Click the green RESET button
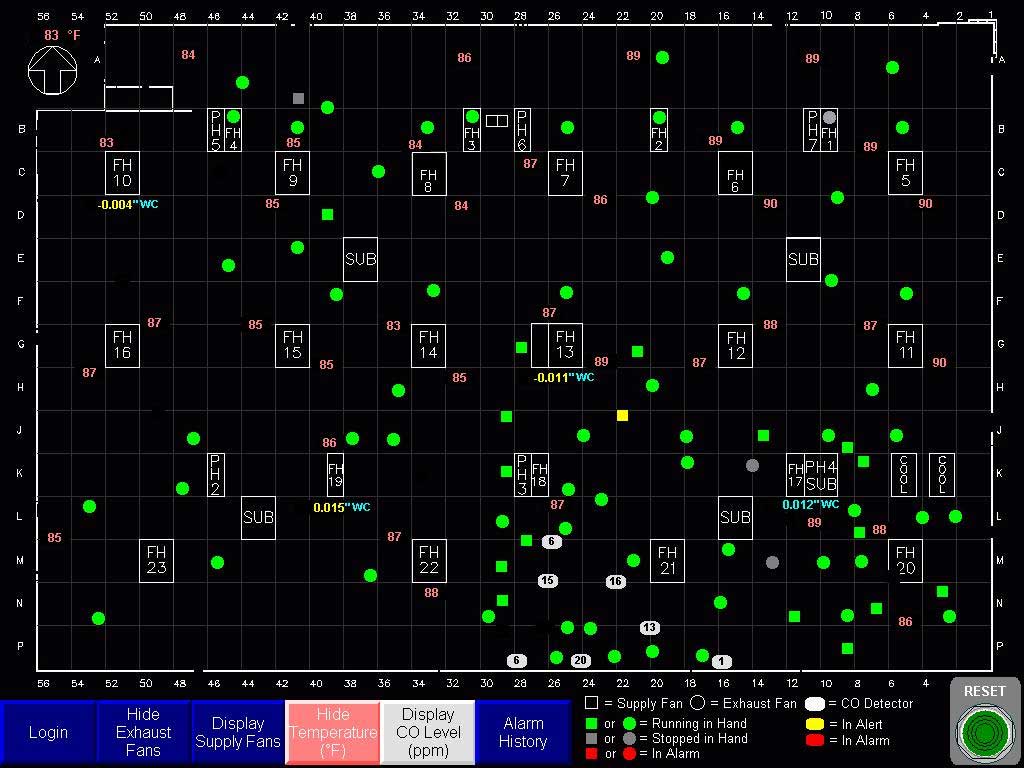 coord(984,733)
